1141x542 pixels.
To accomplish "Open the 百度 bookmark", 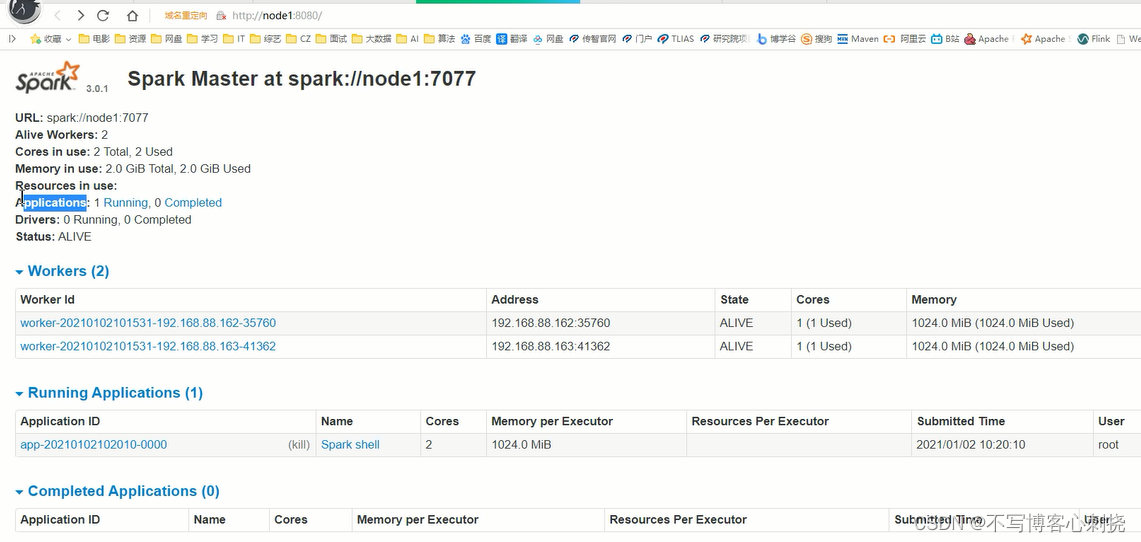I will pos(476,39).
